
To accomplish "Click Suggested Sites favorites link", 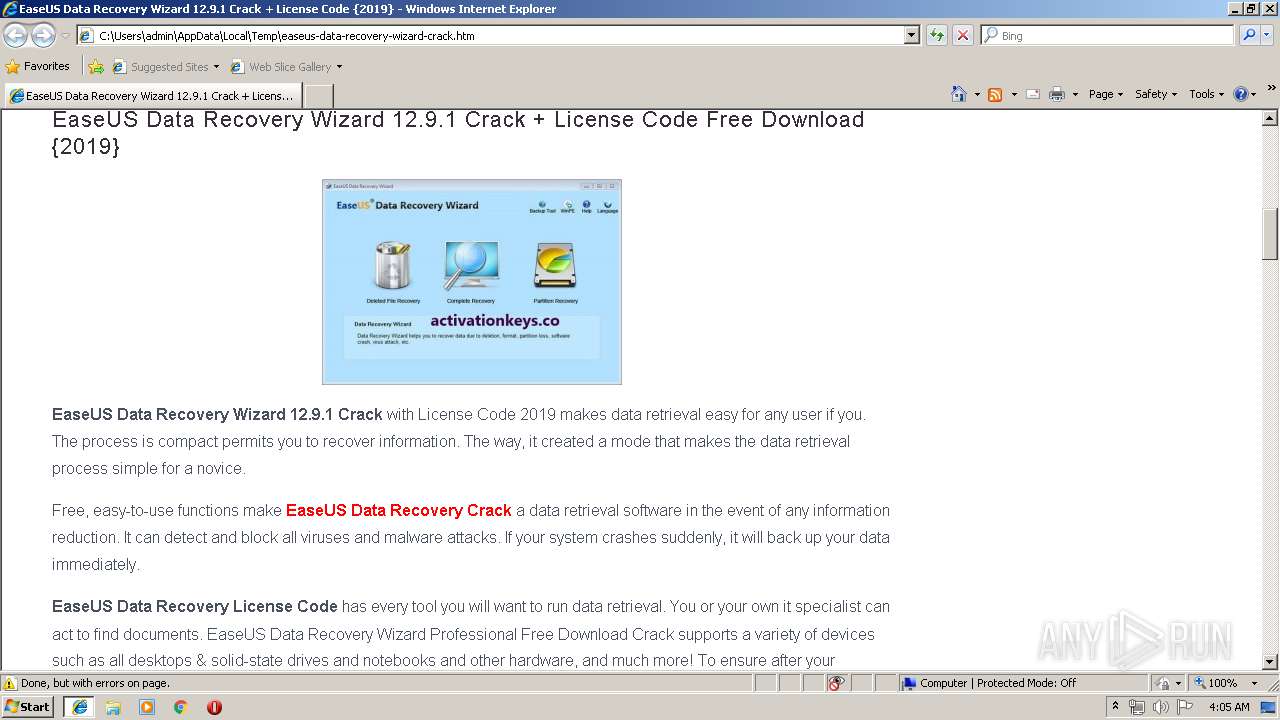I will (x=165, y=67).
